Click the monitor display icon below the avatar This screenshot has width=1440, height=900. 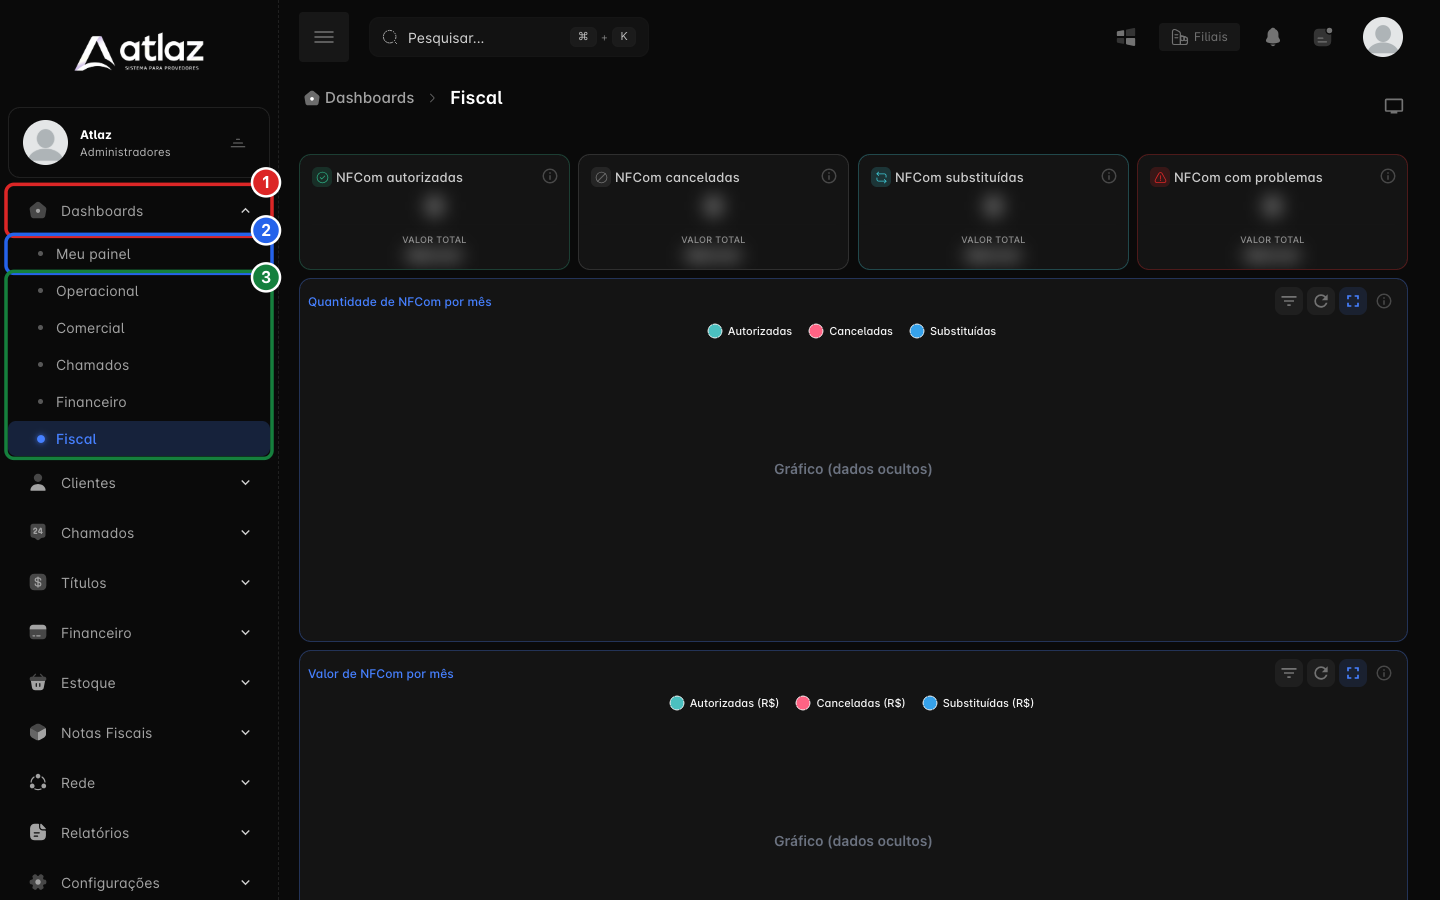(x=1394, y=106)
